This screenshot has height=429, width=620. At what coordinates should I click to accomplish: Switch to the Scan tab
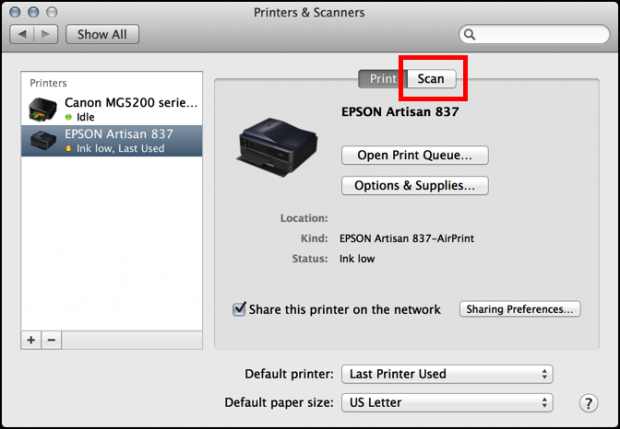tap(431, 79)
